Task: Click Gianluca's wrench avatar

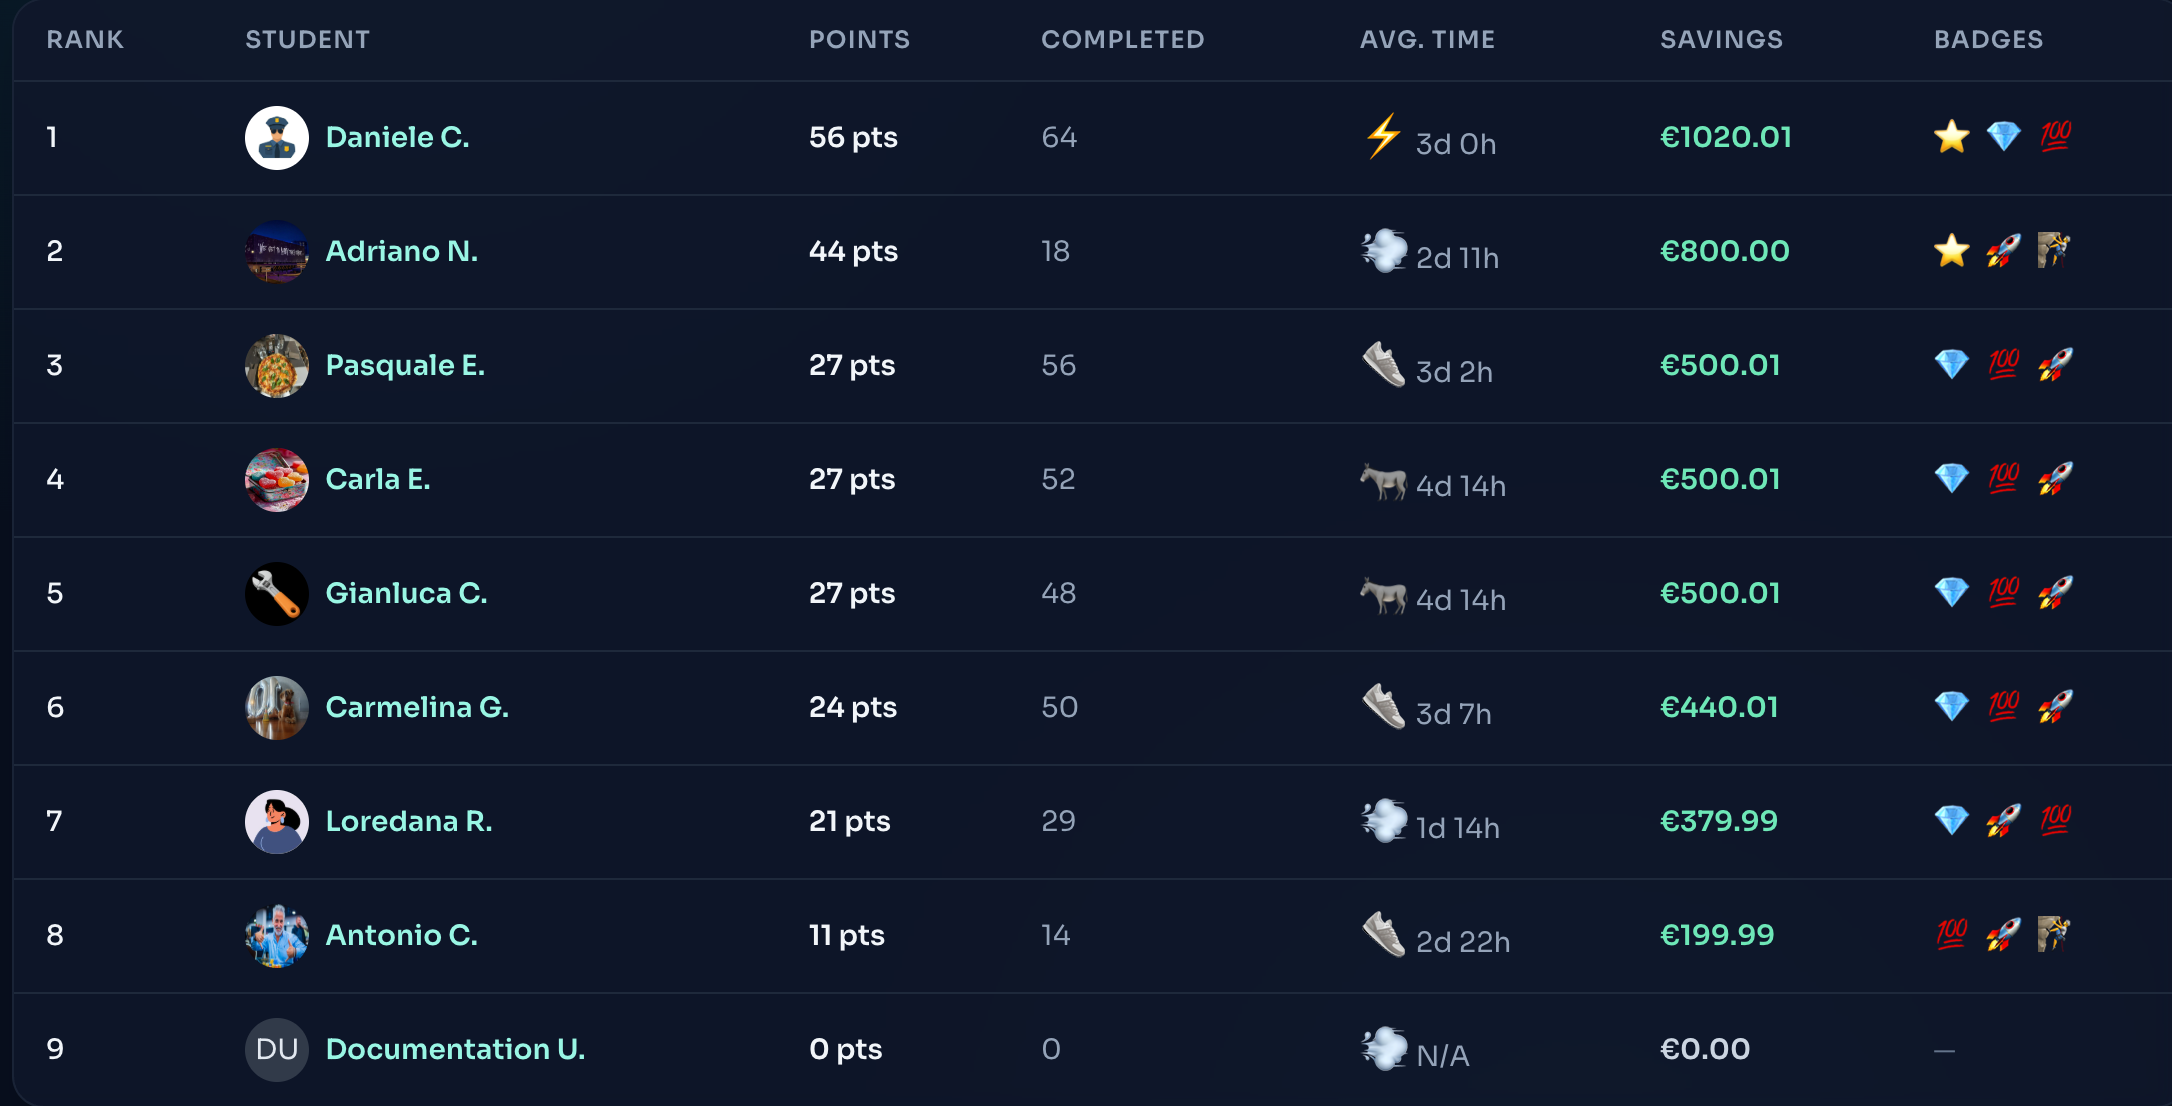Action: coord(277,593)
